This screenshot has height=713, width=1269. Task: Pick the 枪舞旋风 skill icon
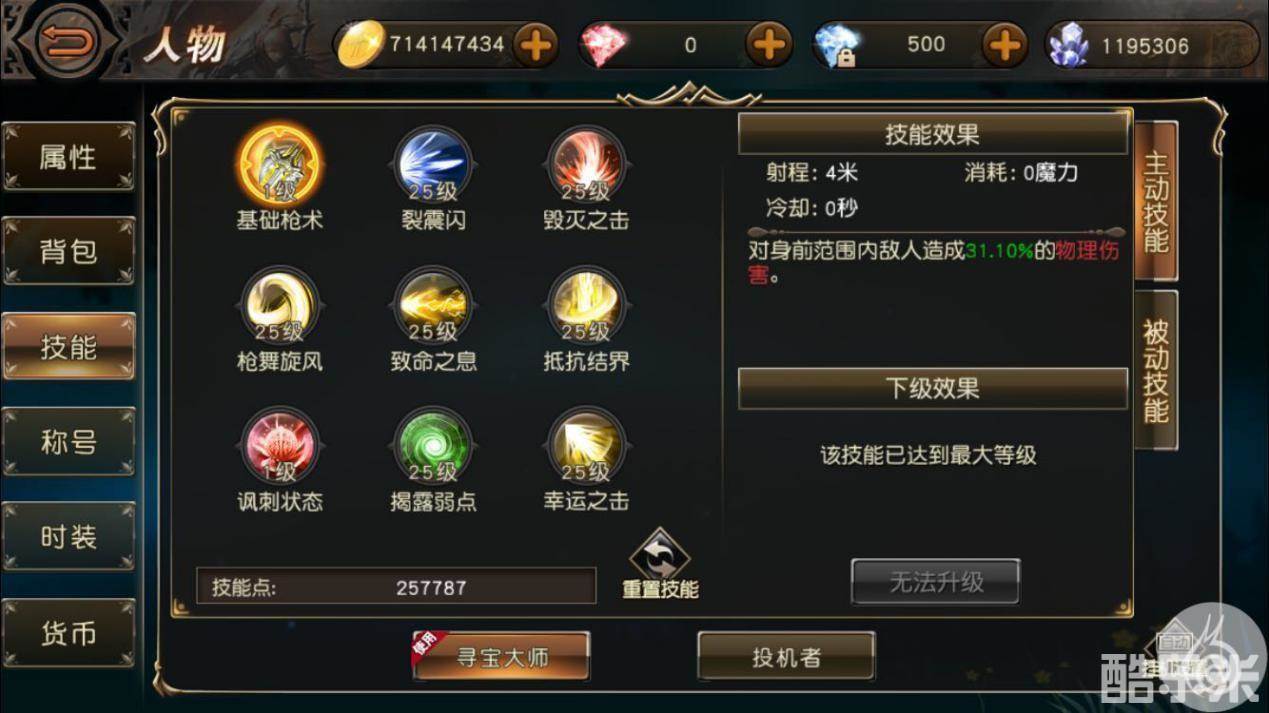[x=280, y=305]
